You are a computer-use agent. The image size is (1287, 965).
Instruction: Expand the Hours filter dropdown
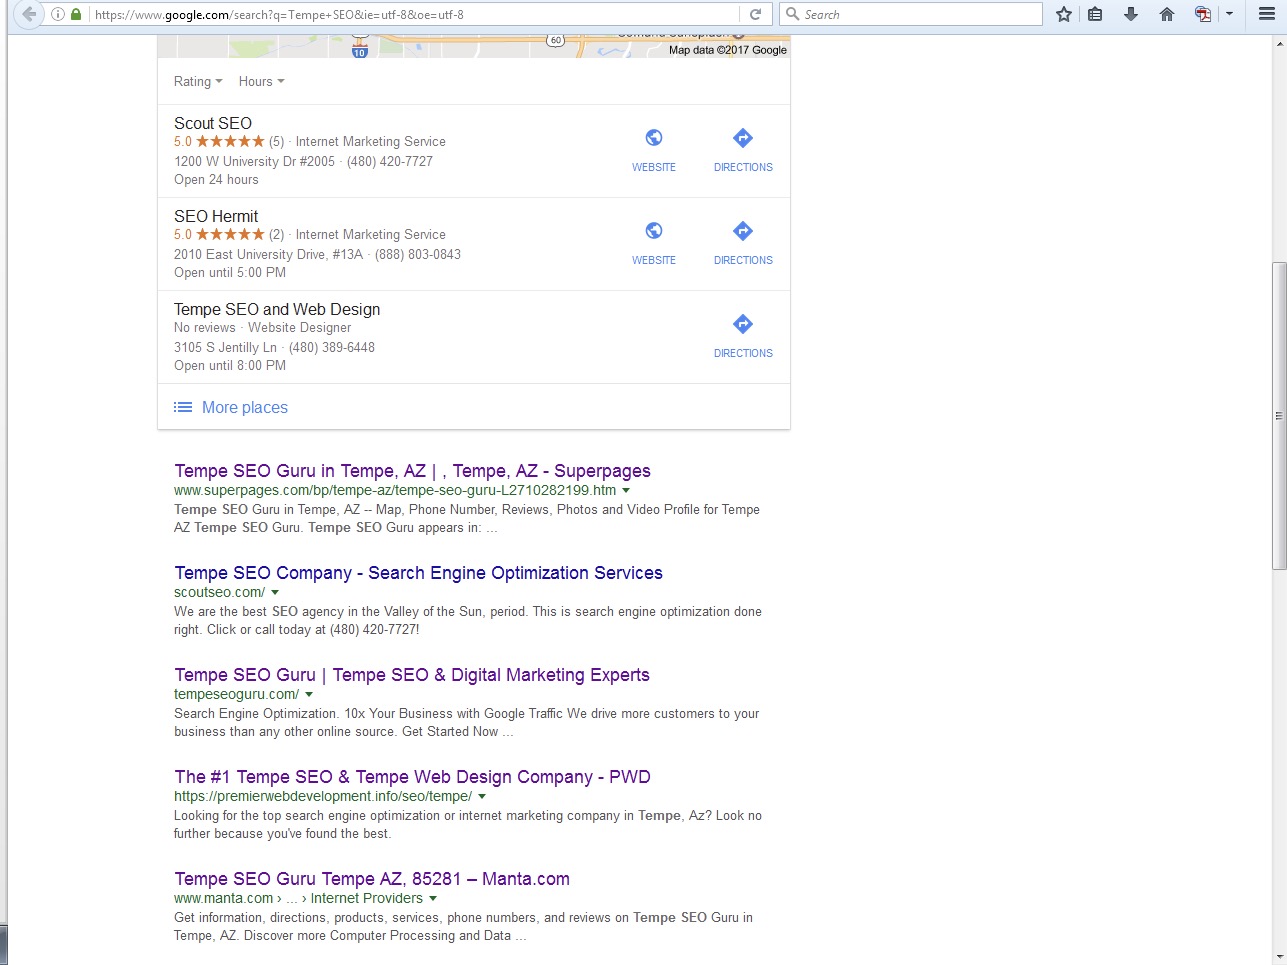pyautogui.click(x=262, y=81)
